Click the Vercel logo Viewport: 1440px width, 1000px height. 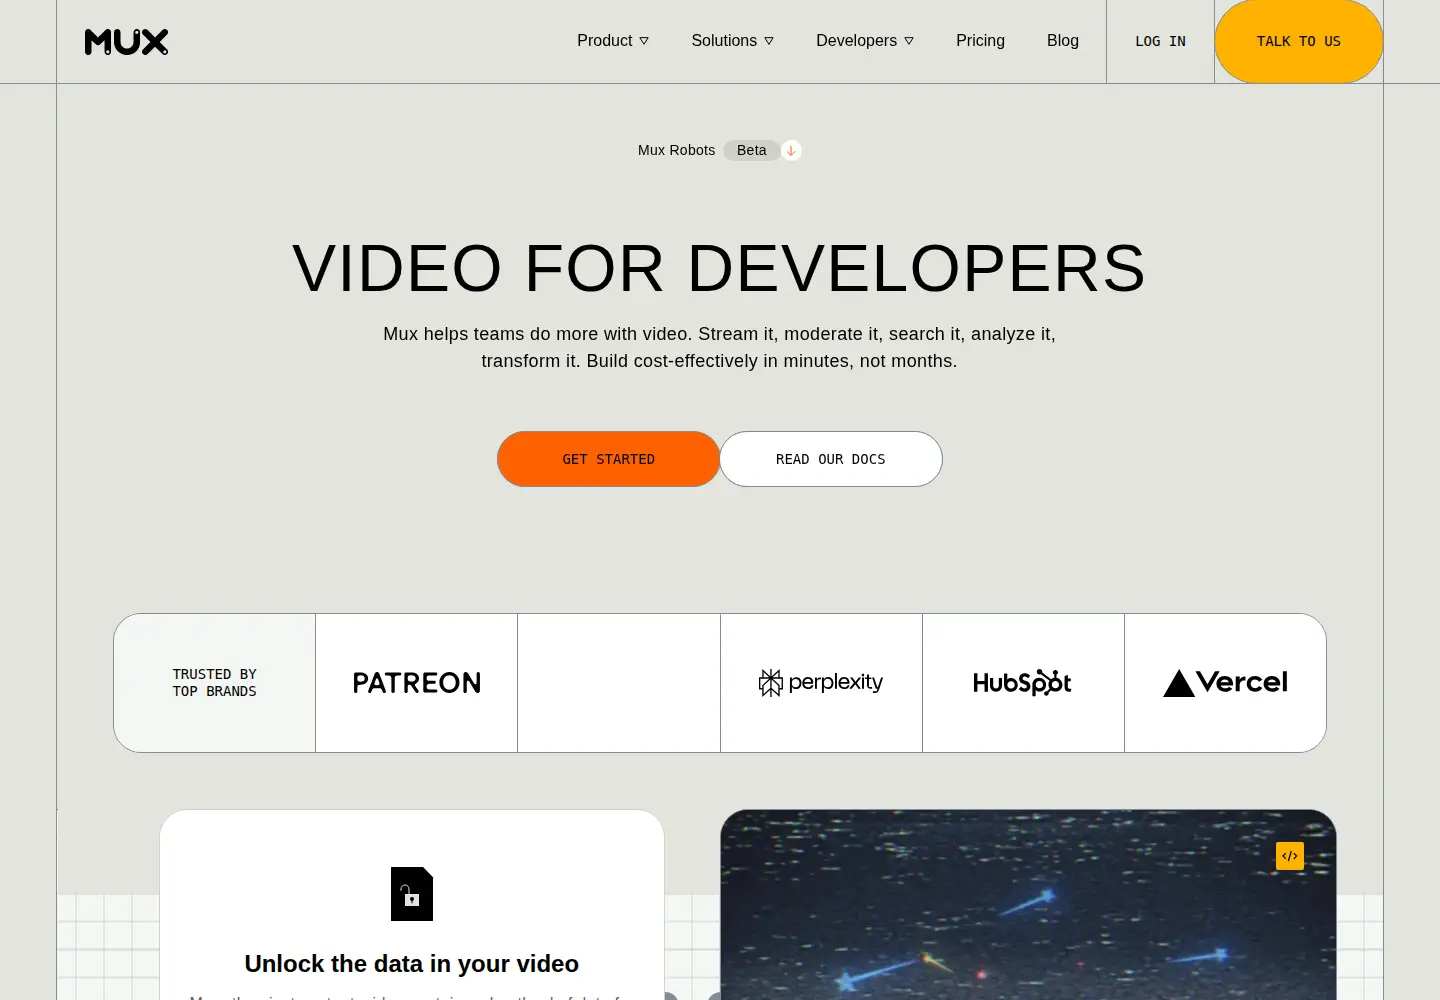(1225, 683)
